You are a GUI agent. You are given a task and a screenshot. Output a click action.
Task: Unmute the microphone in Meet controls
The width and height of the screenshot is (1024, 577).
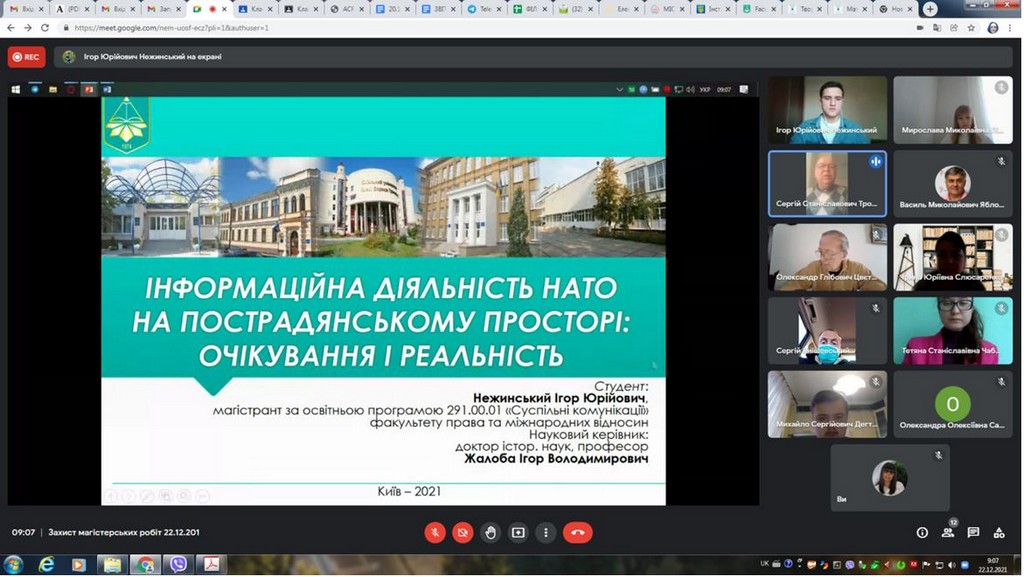click(434, 532)
